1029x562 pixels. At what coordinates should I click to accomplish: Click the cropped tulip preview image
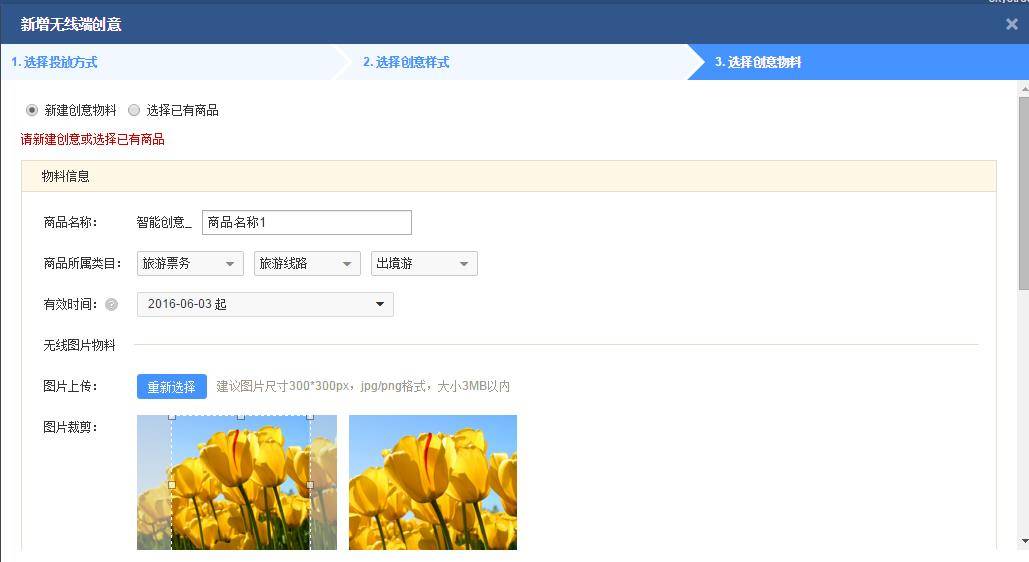[x=433, y=483]
